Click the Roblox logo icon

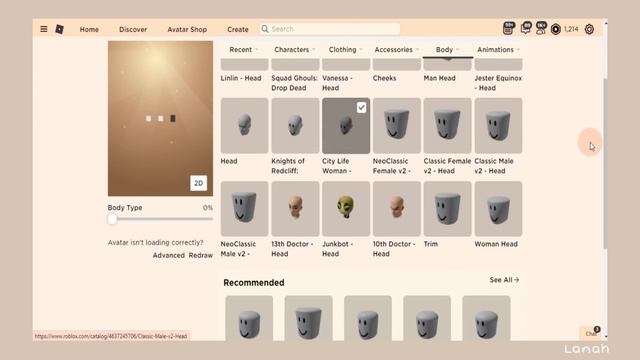(60, 29)
